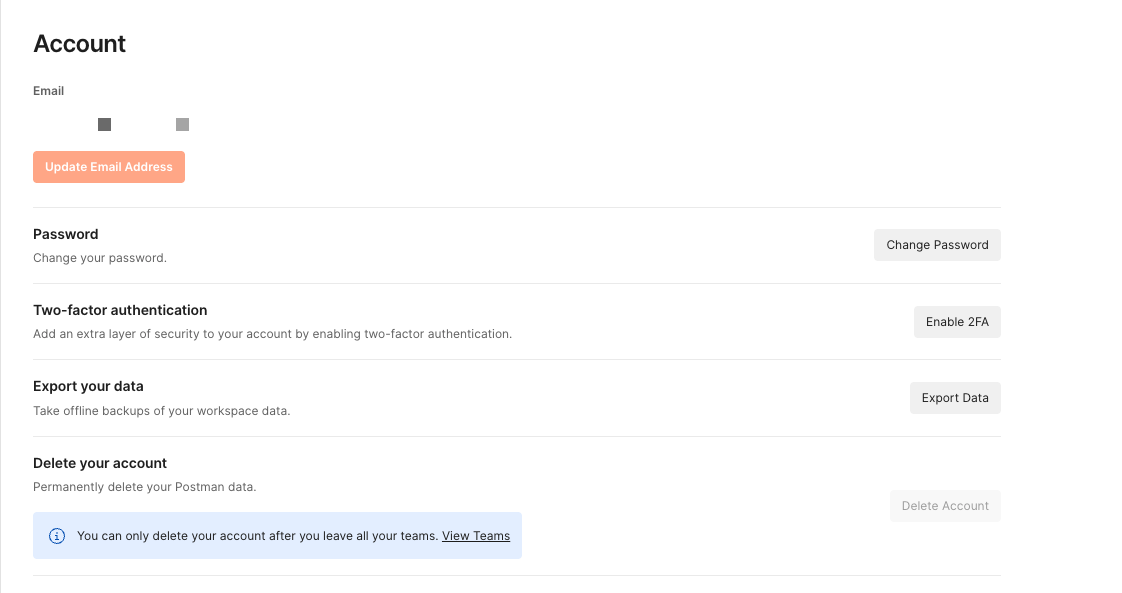Image resolution: width=1122 pixels, height=593 pixels.
Task: Click the Export Data button
Action: pos(955,398)
